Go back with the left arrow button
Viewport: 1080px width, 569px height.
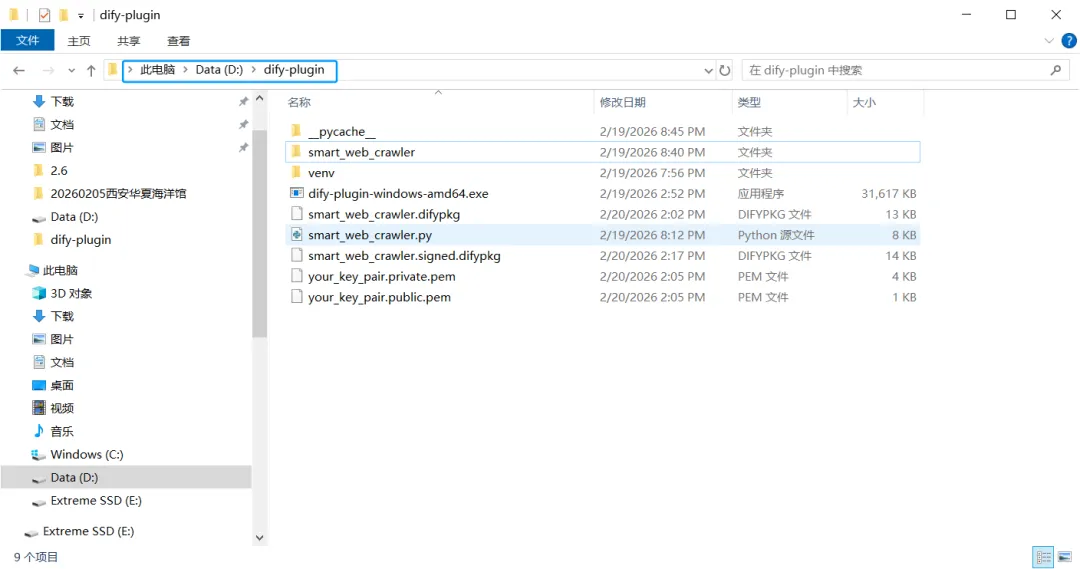(x=19, y=70)
